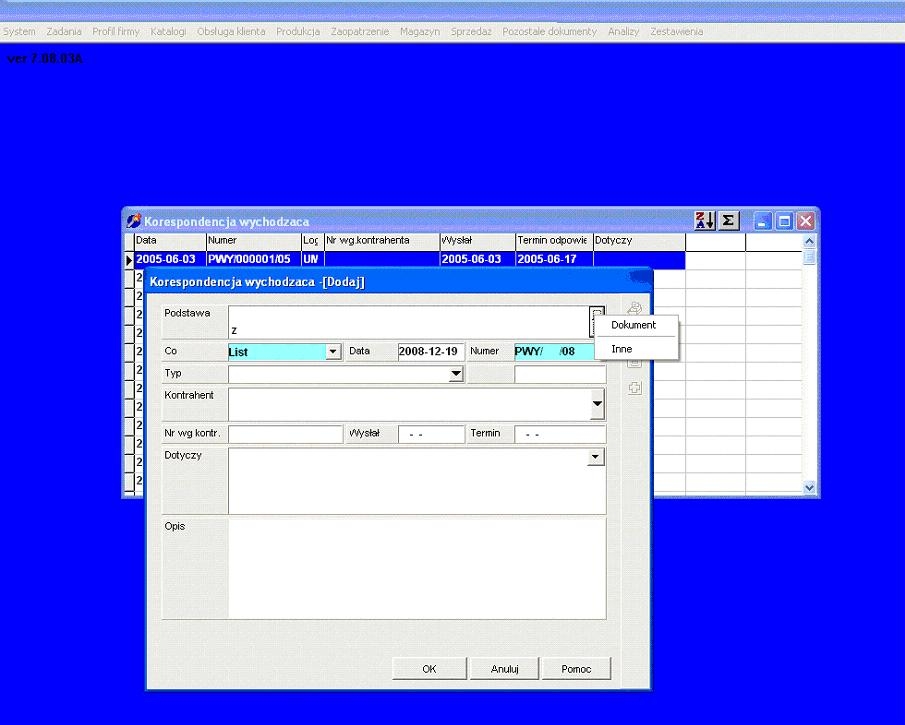Click the plus icon on dialog's right side
This screenshot has width=905, height=725.
[x=634, y=387]
